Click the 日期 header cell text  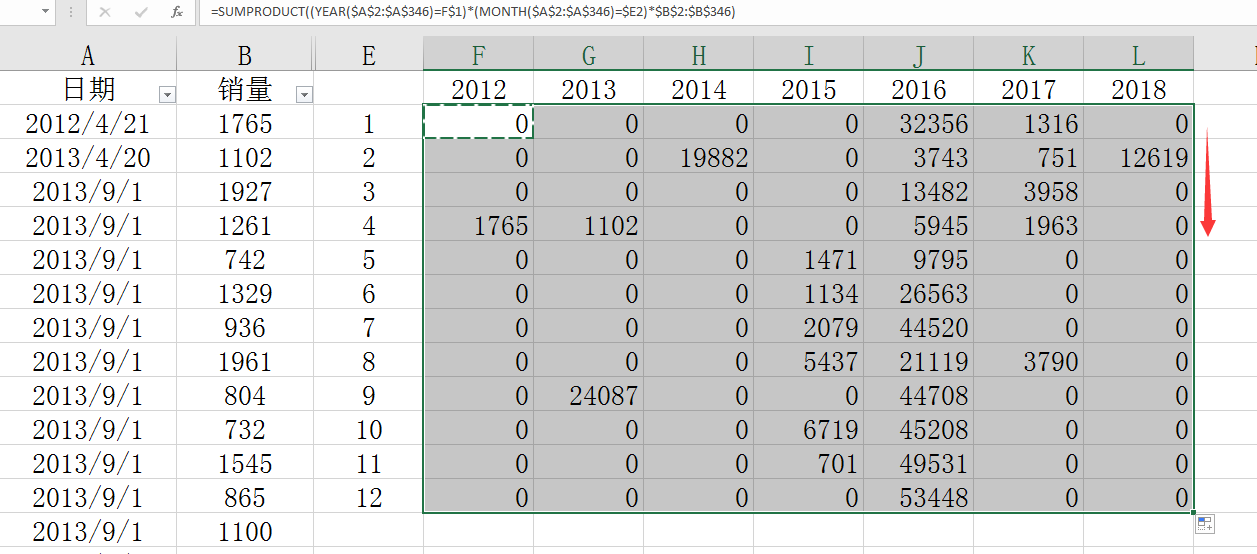[x=89, y=89]
